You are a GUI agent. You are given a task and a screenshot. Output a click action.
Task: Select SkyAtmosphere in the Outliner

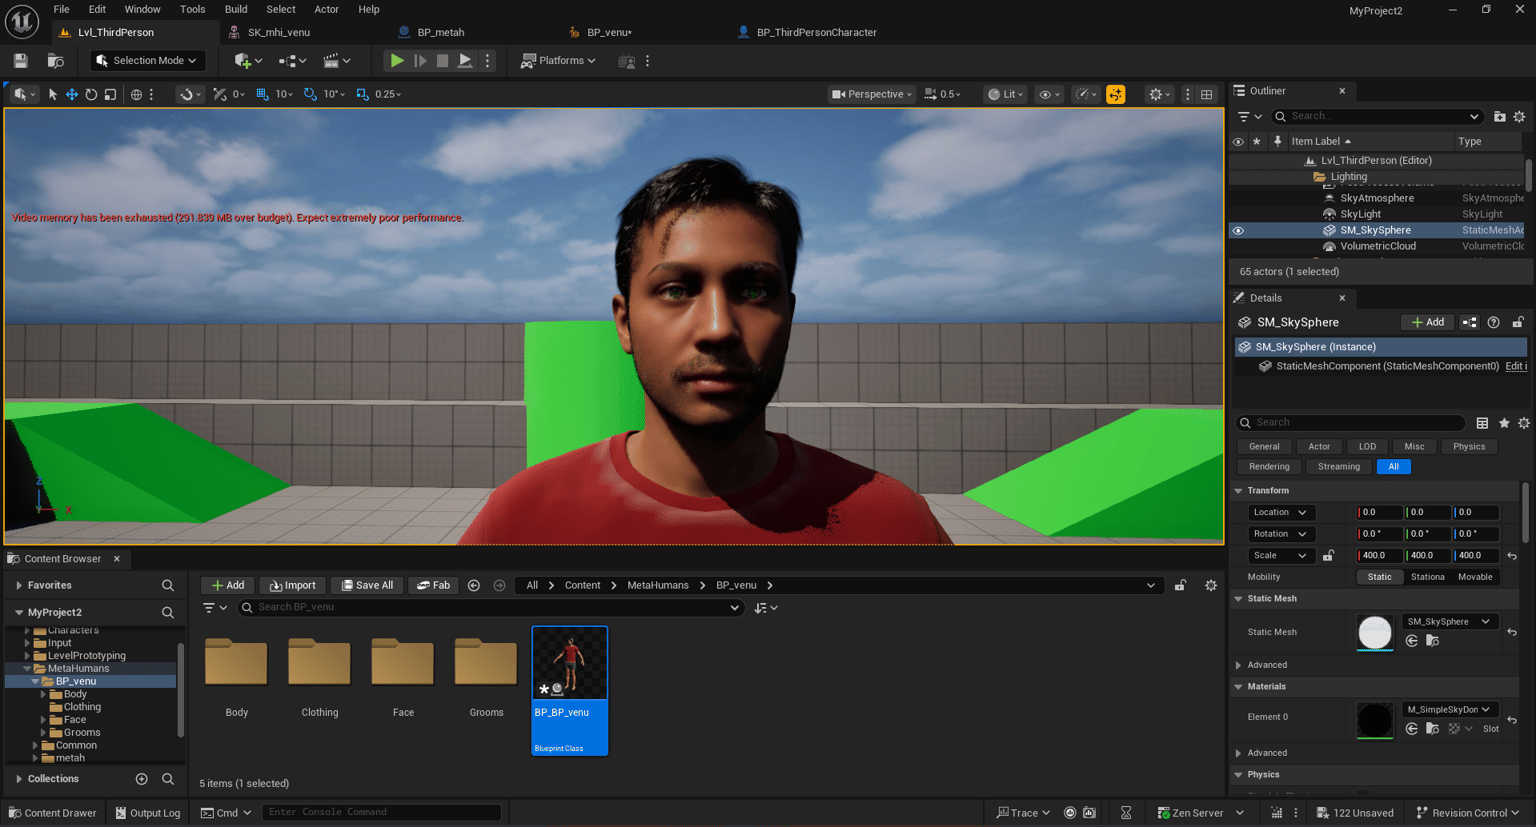click(x=1376, y=198)
